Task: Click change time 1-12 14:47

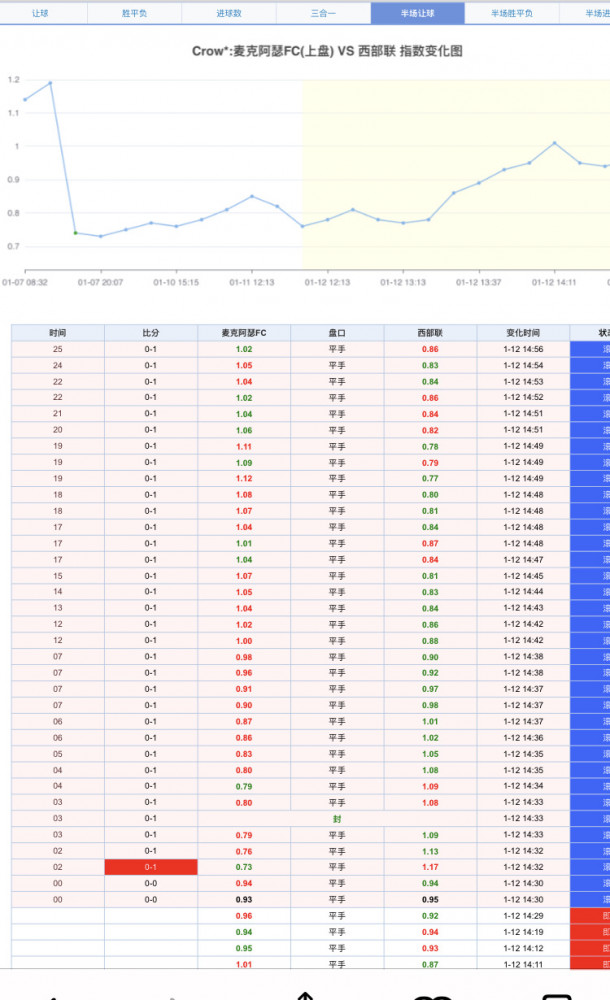Action: 523,560
